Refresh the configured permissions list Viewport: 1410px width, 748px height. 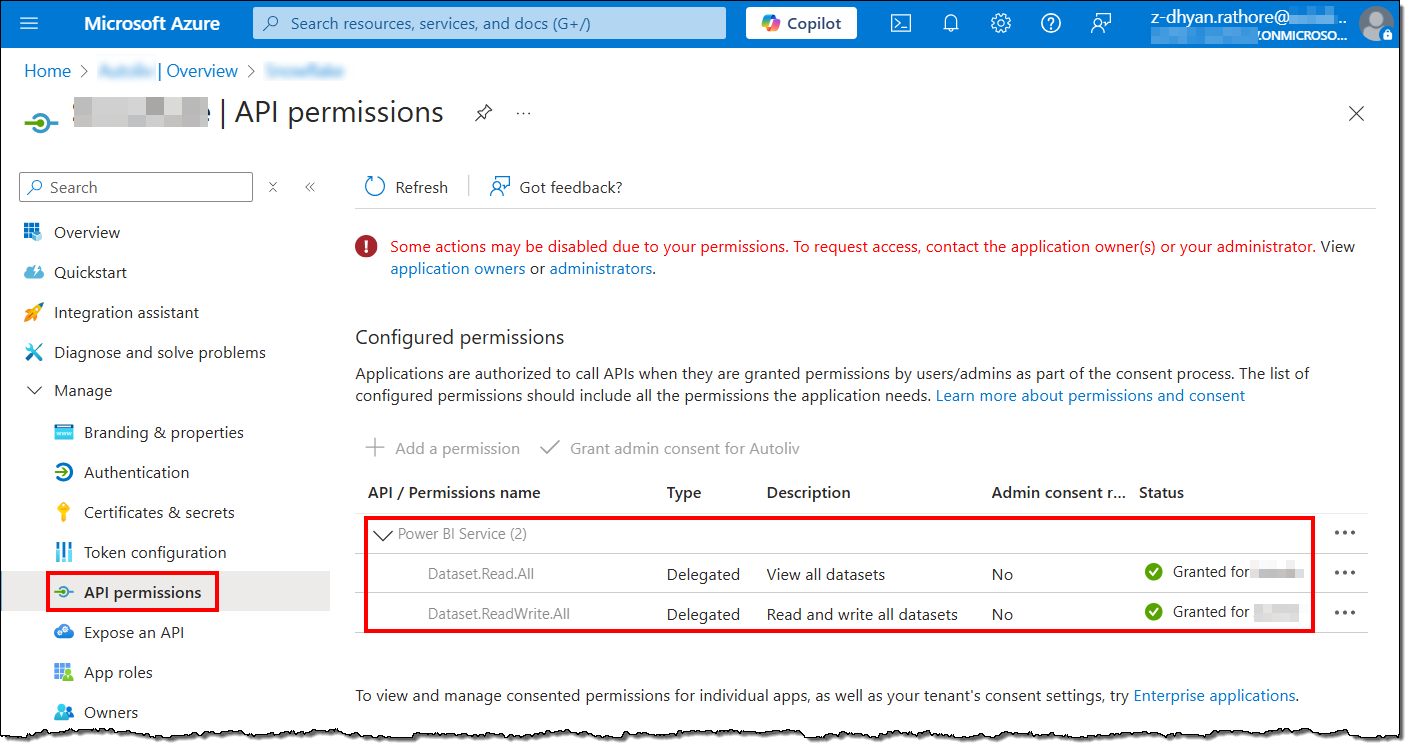pyautogui.click(x=405, y=186)
